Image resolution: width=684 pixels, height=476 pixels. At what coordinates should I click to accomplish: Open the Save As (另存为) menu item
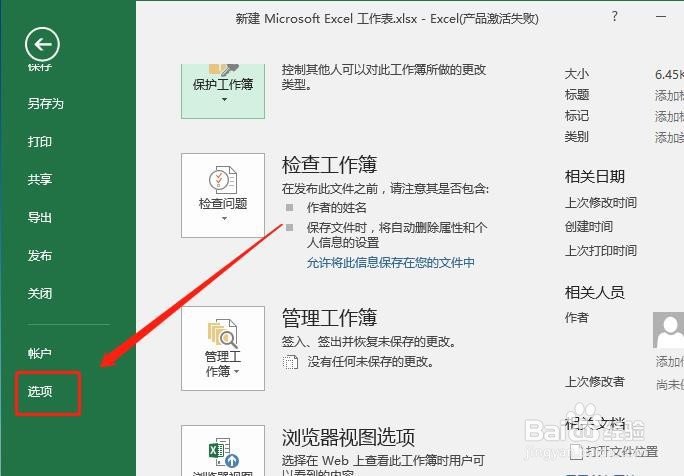[x=46, y=104]
